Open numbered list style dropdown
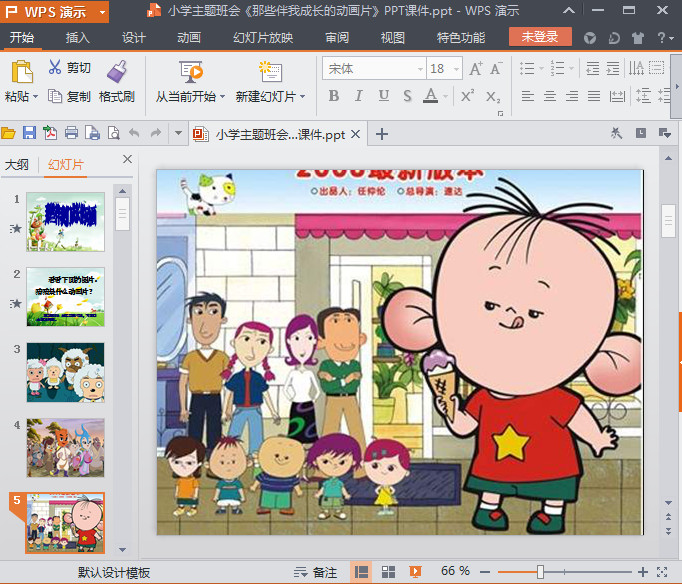The width and height of the screenshot is (682, 584). pos(572,68)
